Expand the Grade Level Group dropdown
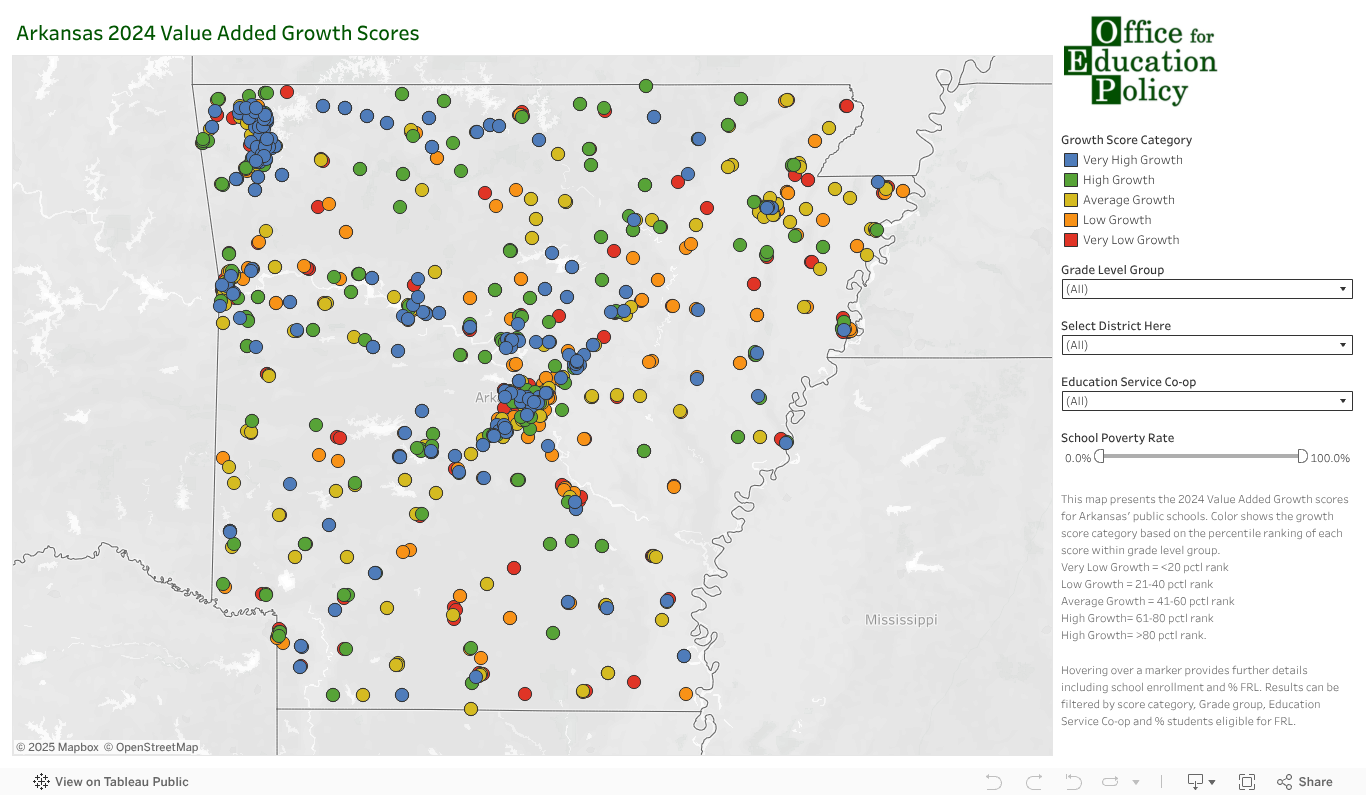 [x=1206, y=289]
